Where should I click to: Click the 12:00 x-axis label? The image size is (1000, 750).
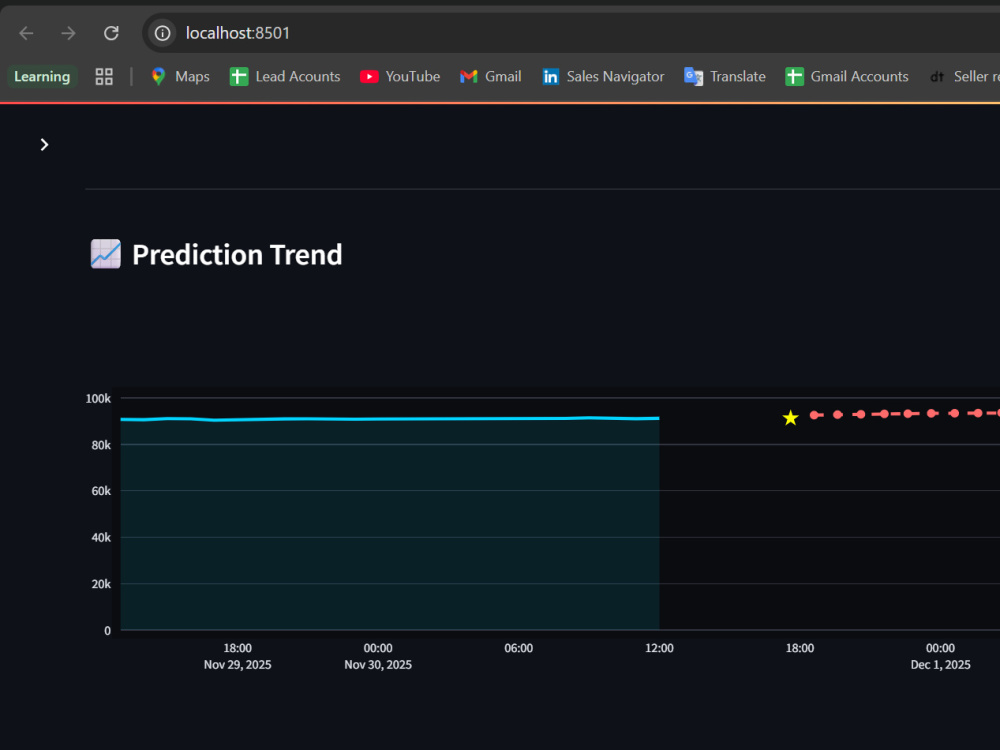point(659,648)
